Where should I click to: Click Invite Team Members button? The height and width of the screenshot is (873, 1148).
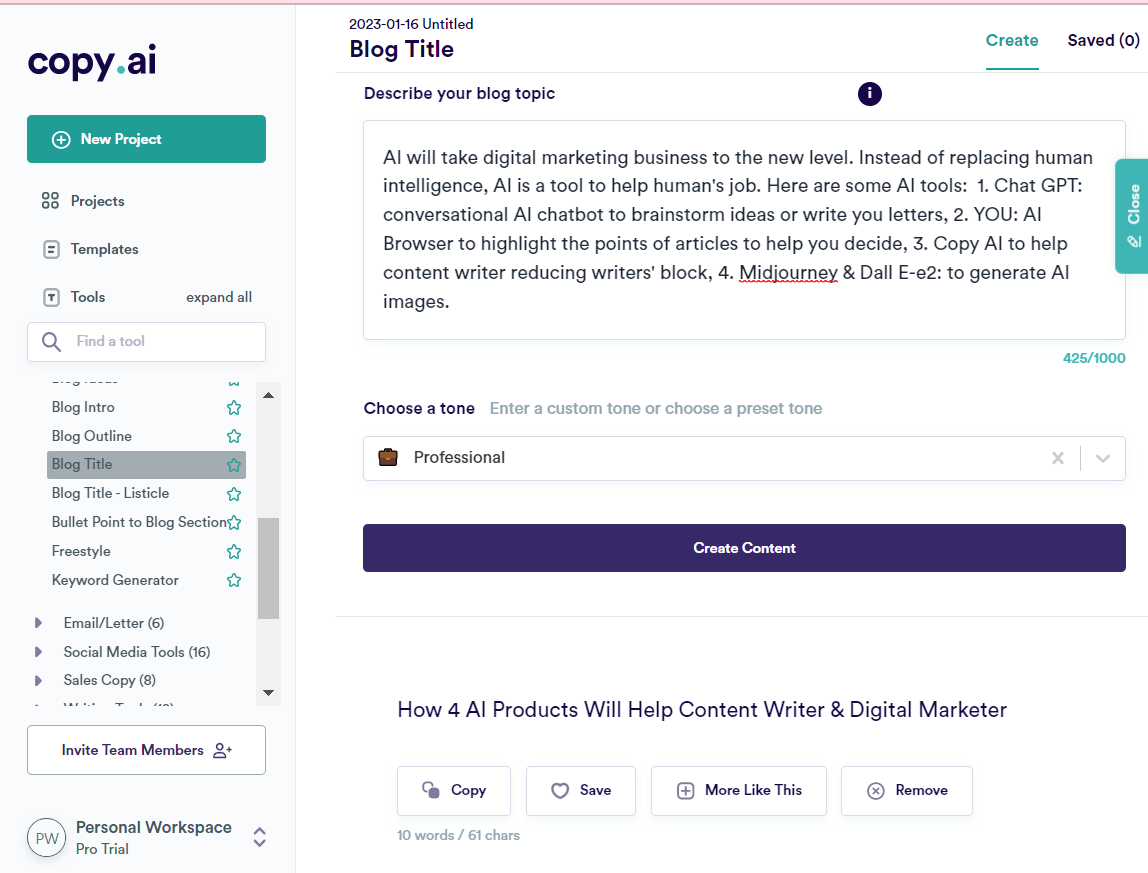[x=146, y=750]
